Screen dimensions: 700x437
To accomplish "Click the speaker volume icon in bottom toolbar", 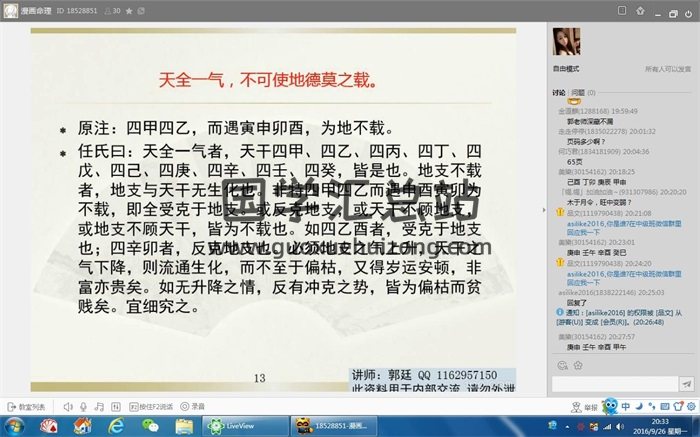I will click(x=68, y=407).
